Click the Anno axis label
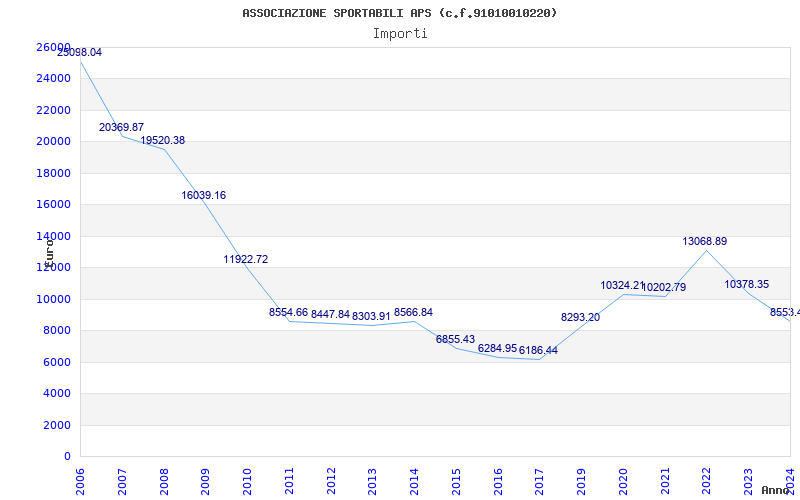This screenshot has width=800, height=500. tap(776, 490)
